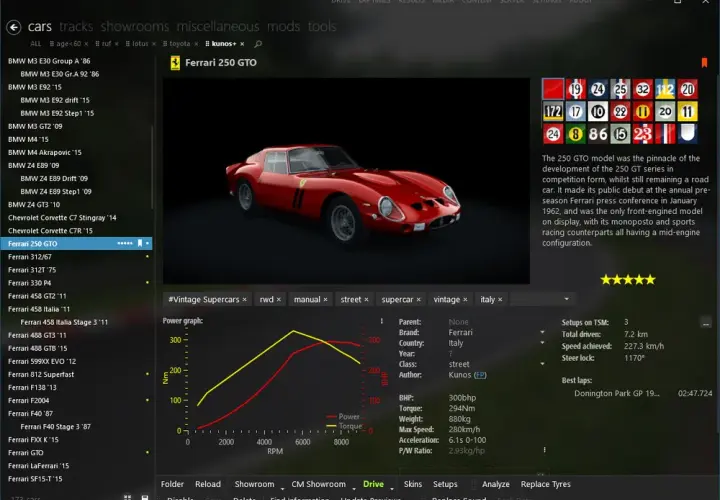Click Replace Tyres
Image resolution: width=720 pixels, height=500 pixels.
[x=546, y=484]
